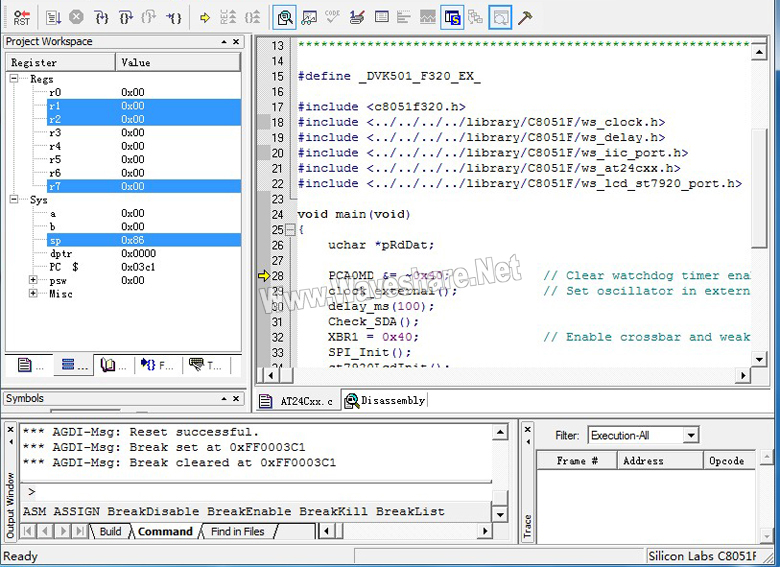Screen dimensions: 780x567
Task: Click the Performance Analyzer icon
Action: coord(404,18)
